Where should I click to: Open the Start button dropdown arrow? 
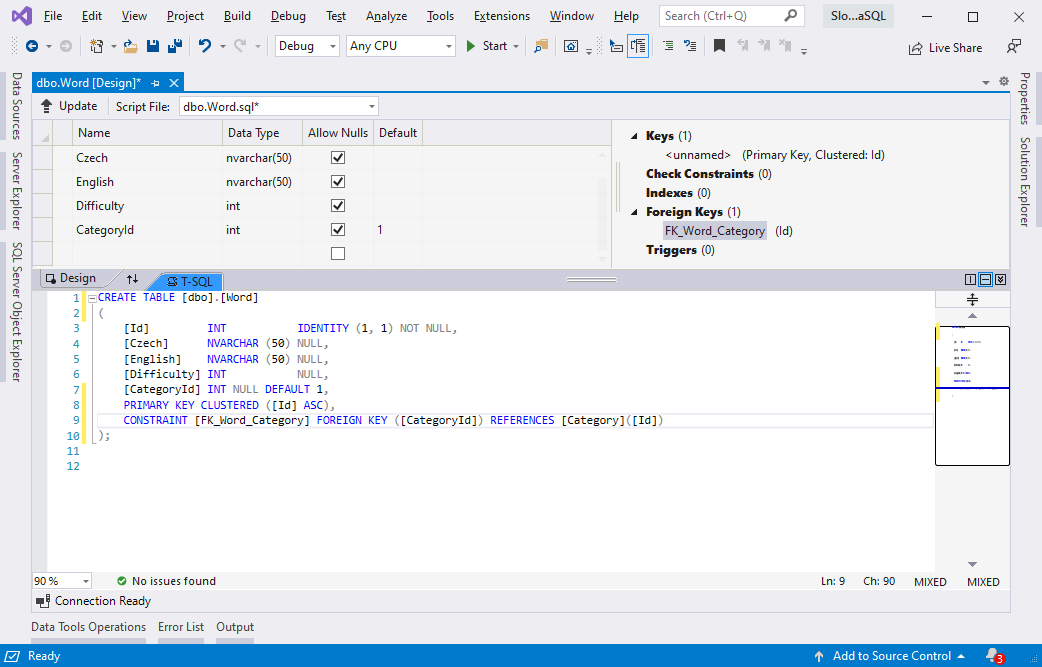tap(516, 46)
